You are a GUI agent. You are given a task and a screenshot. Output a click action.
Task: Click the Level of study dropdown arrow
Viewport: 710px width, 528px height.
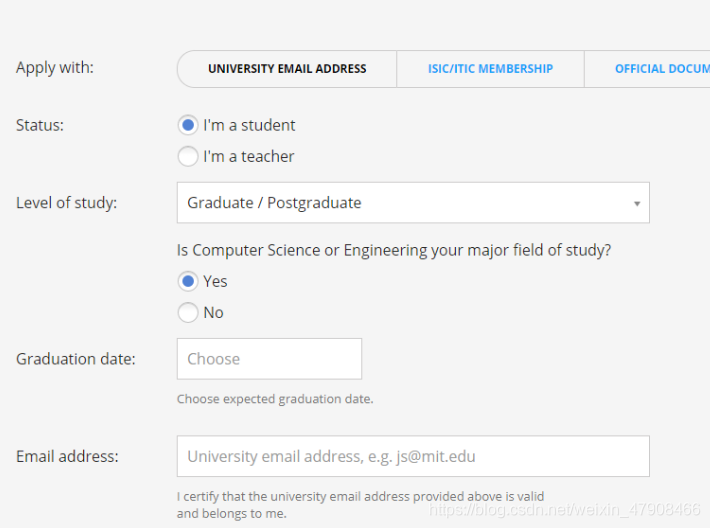tap(637, 204)
